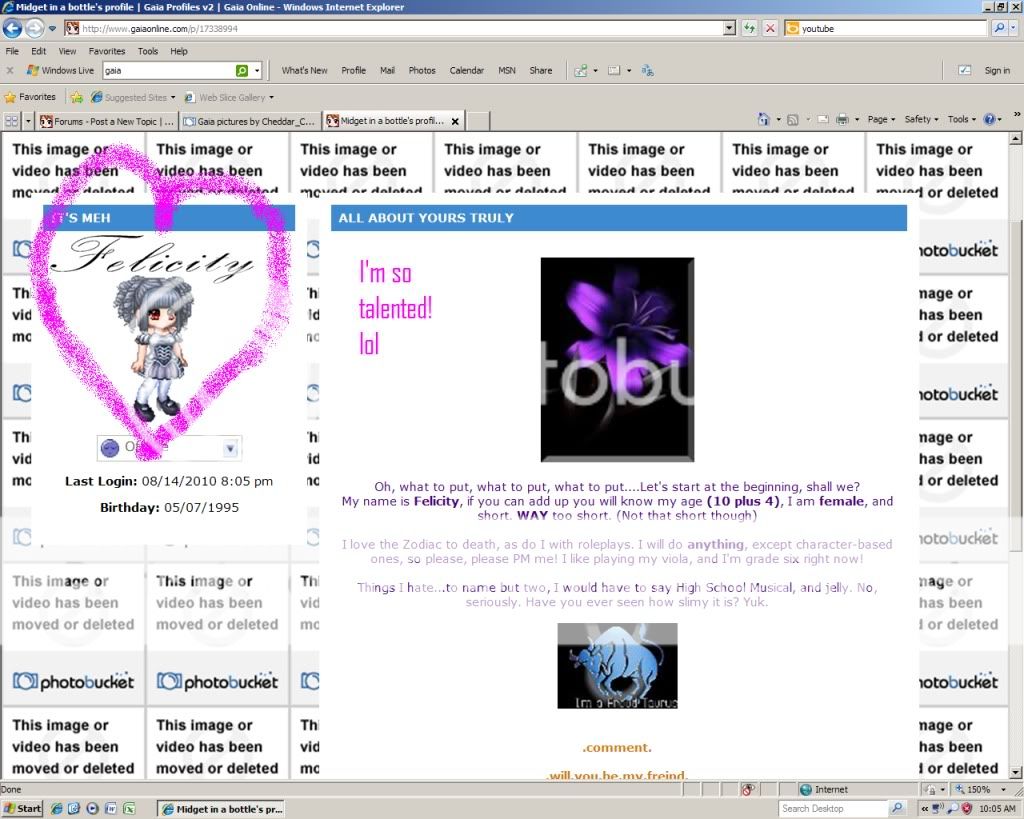Switch to Forums - Post a New Topic tab
Screen dimensions: 1024x819
click(x=107, y=121)
